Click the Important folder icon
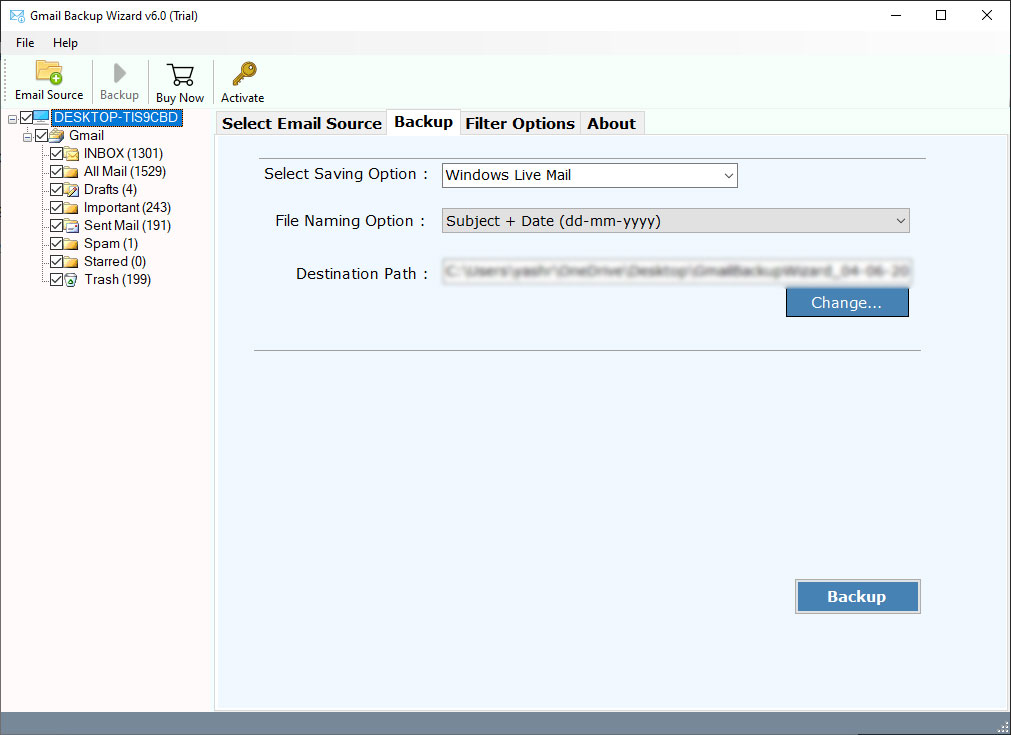1011x735 pixels. point(72,208)
